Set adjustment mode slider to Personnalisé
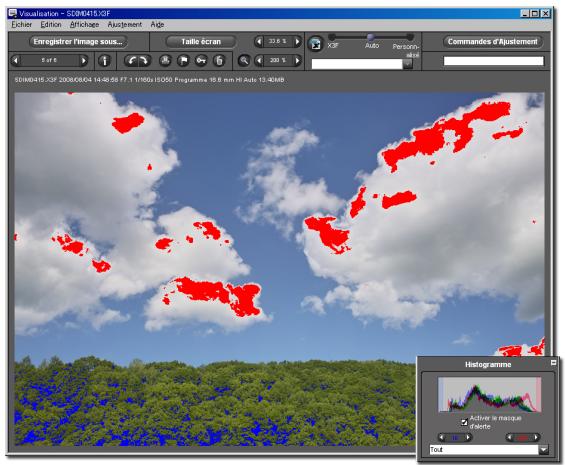This screenshot has width=565, height=465. [410, 37]
